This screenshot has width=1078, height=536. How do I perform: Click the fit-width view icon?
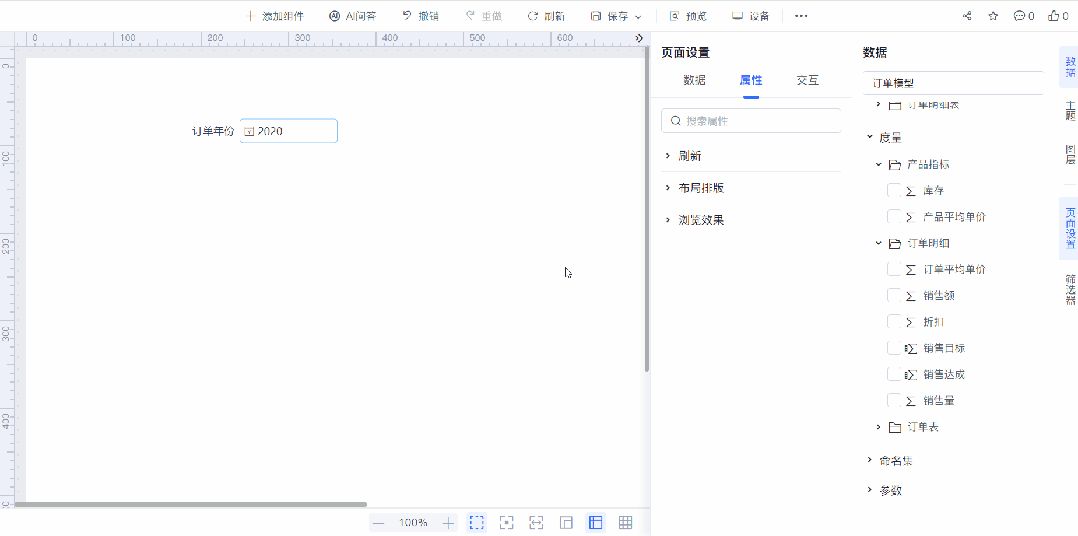point(536,523)
